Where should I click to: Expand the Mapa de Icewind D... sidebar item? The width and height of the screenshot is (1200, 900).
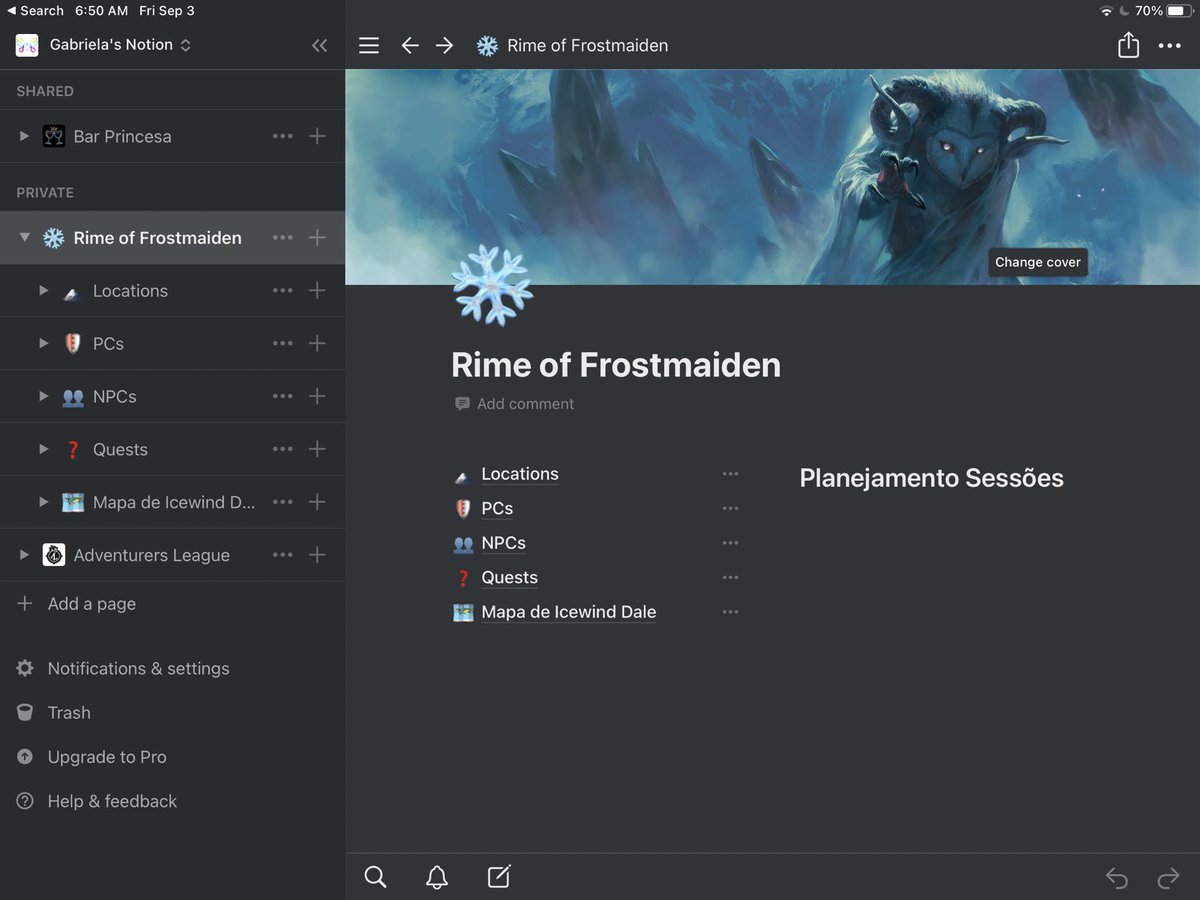point(44,502)
